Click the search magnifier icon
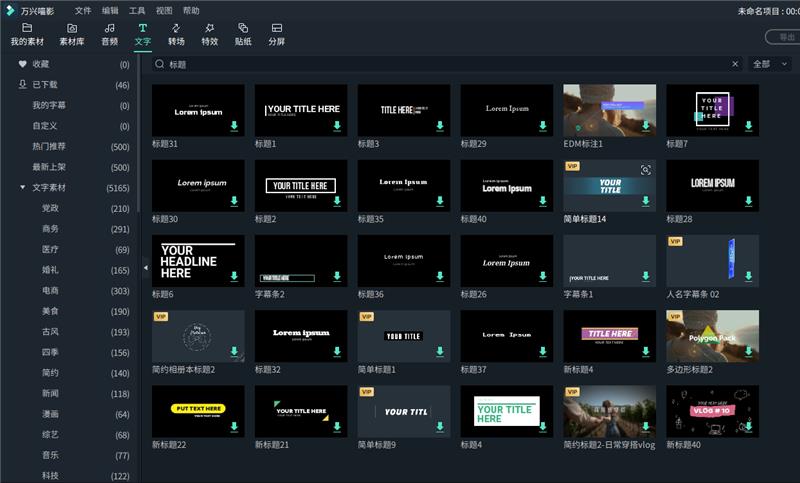Image resolution: width=800 pixels, height=483 pixels. tap(160, 64)
